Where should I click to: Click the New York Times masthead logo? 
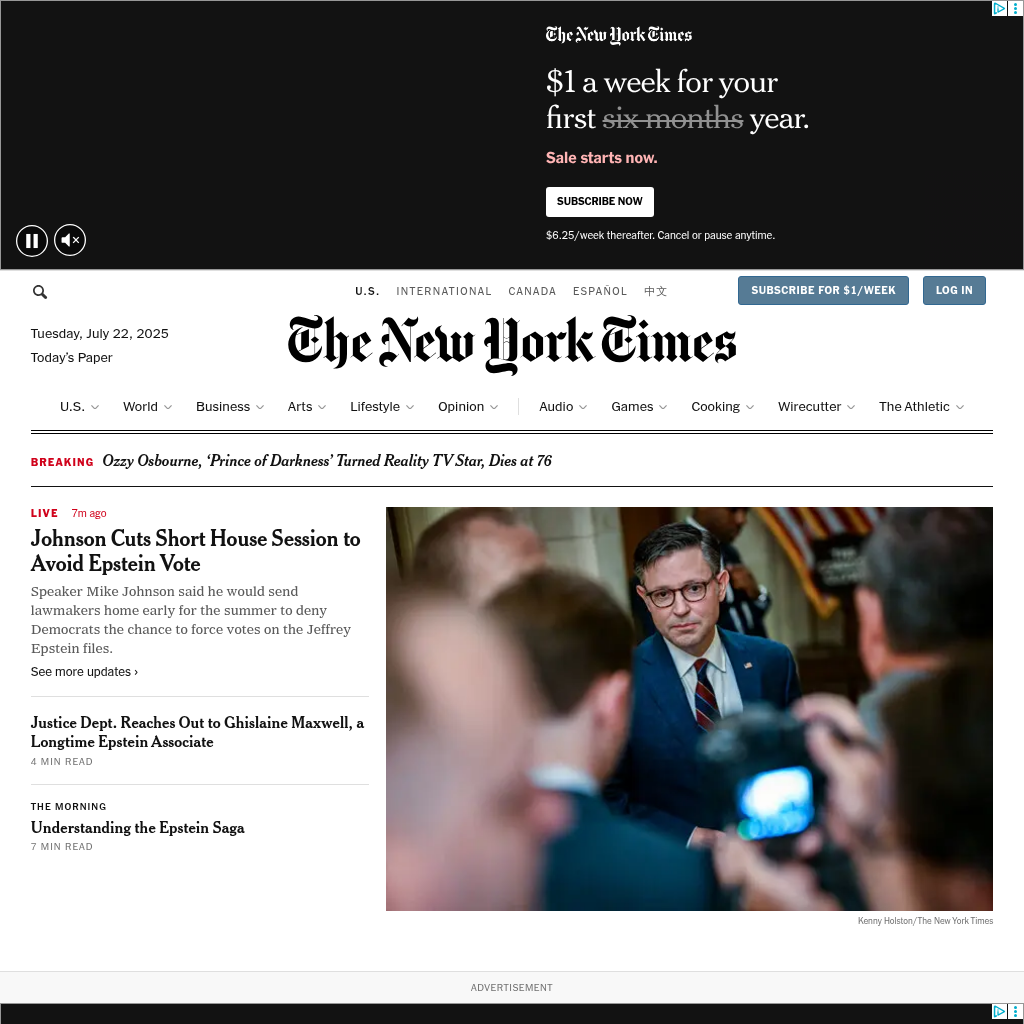coord(512,344)
